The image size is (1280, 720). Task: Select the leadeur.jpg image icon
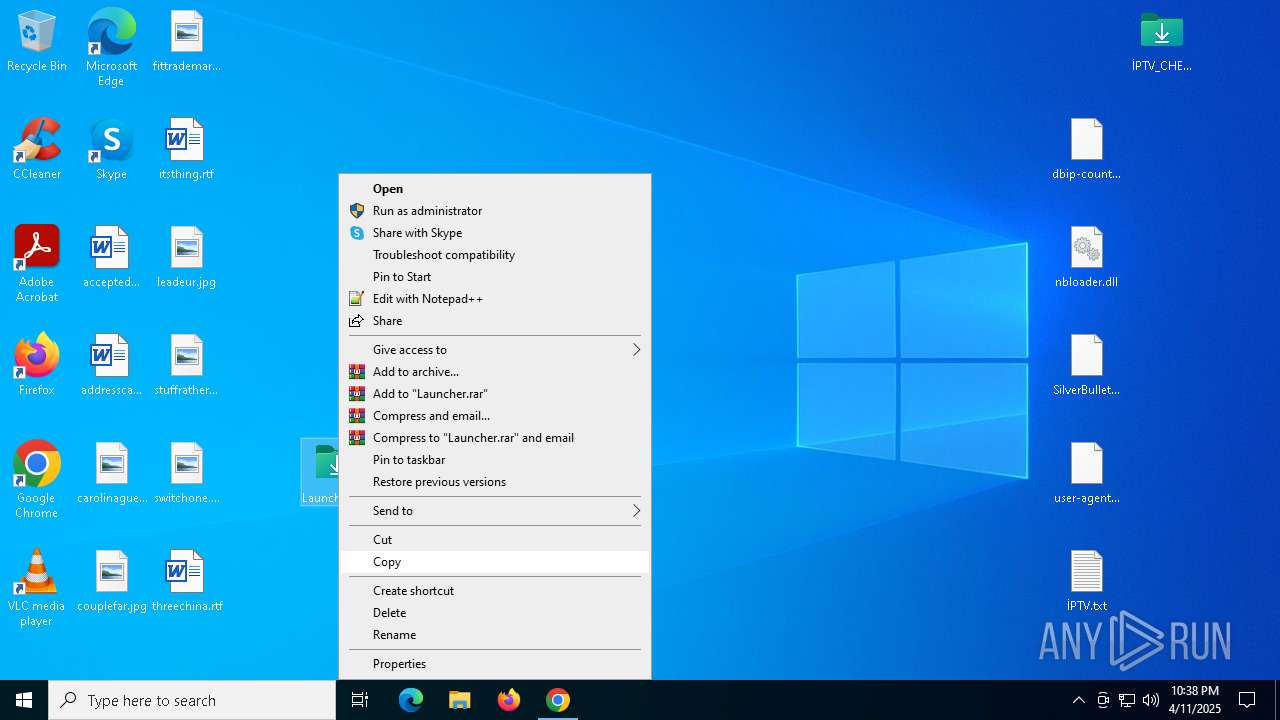tap(186, 258)
